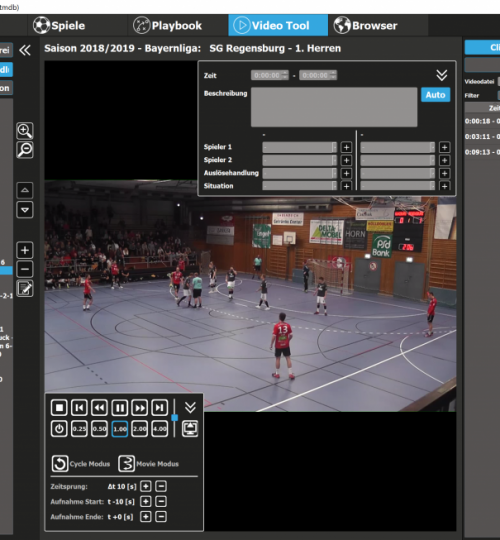Increase Aufnahme Start offset

point(146,501)
